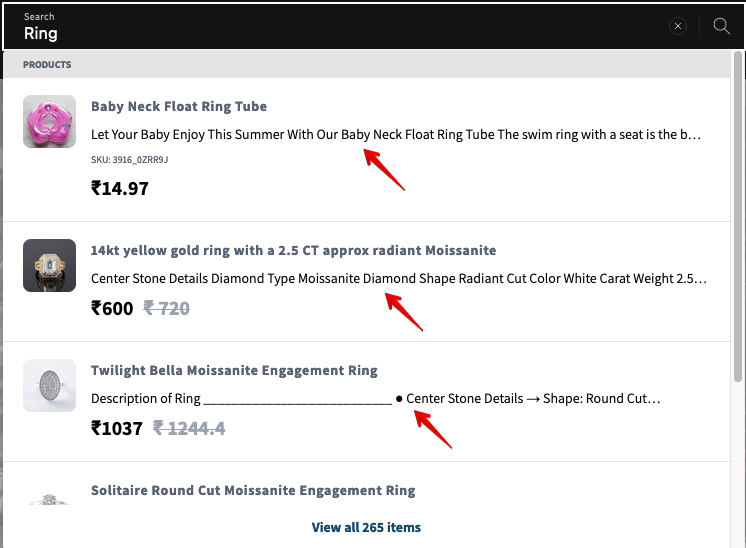Click Twilight Bella ring thumbnail image

point(49,385)
